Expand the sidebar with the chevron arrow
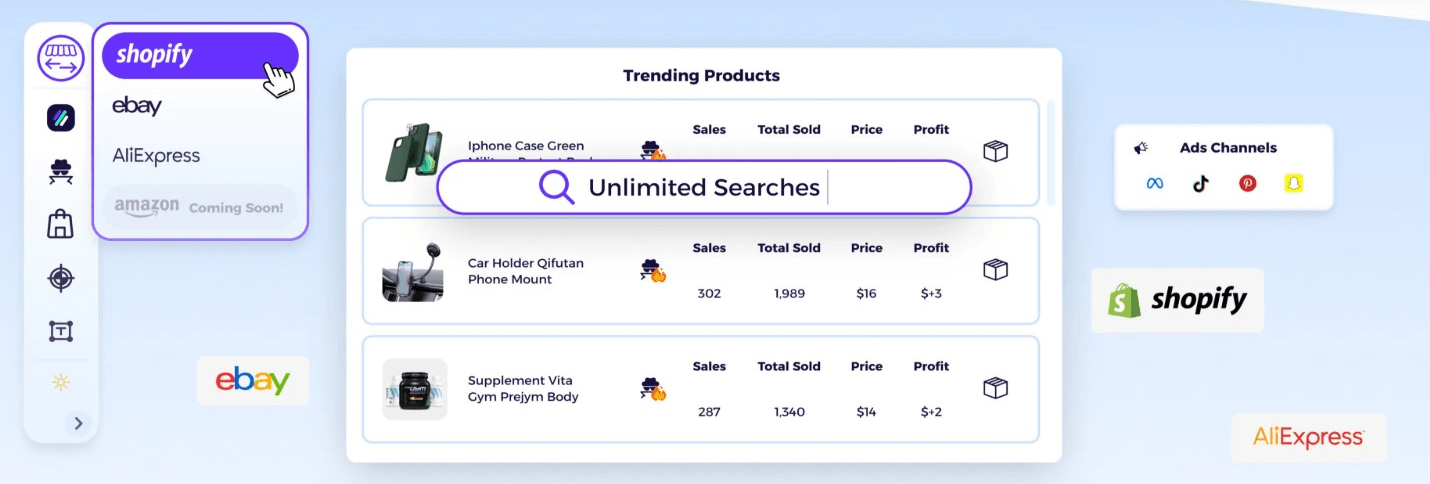This screenshot has width=1430, height=484. coord(78,423)
